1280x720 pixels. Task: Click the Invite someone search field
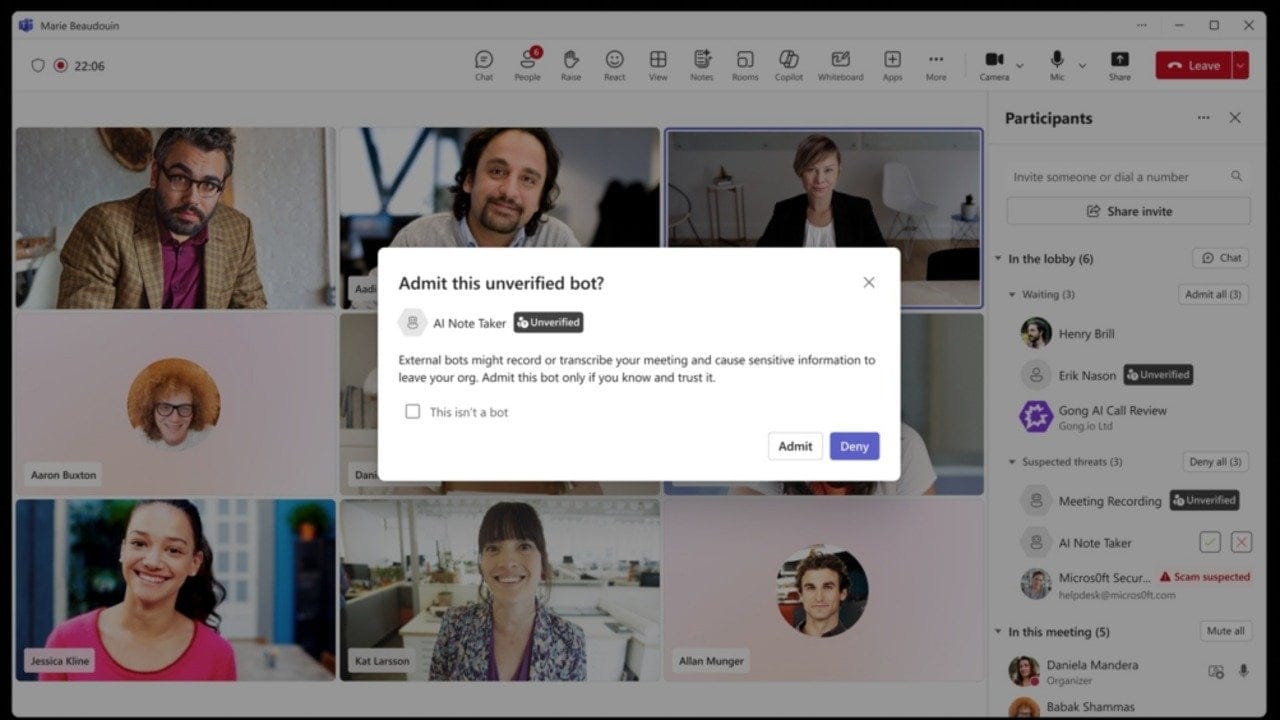[1128, 176]
